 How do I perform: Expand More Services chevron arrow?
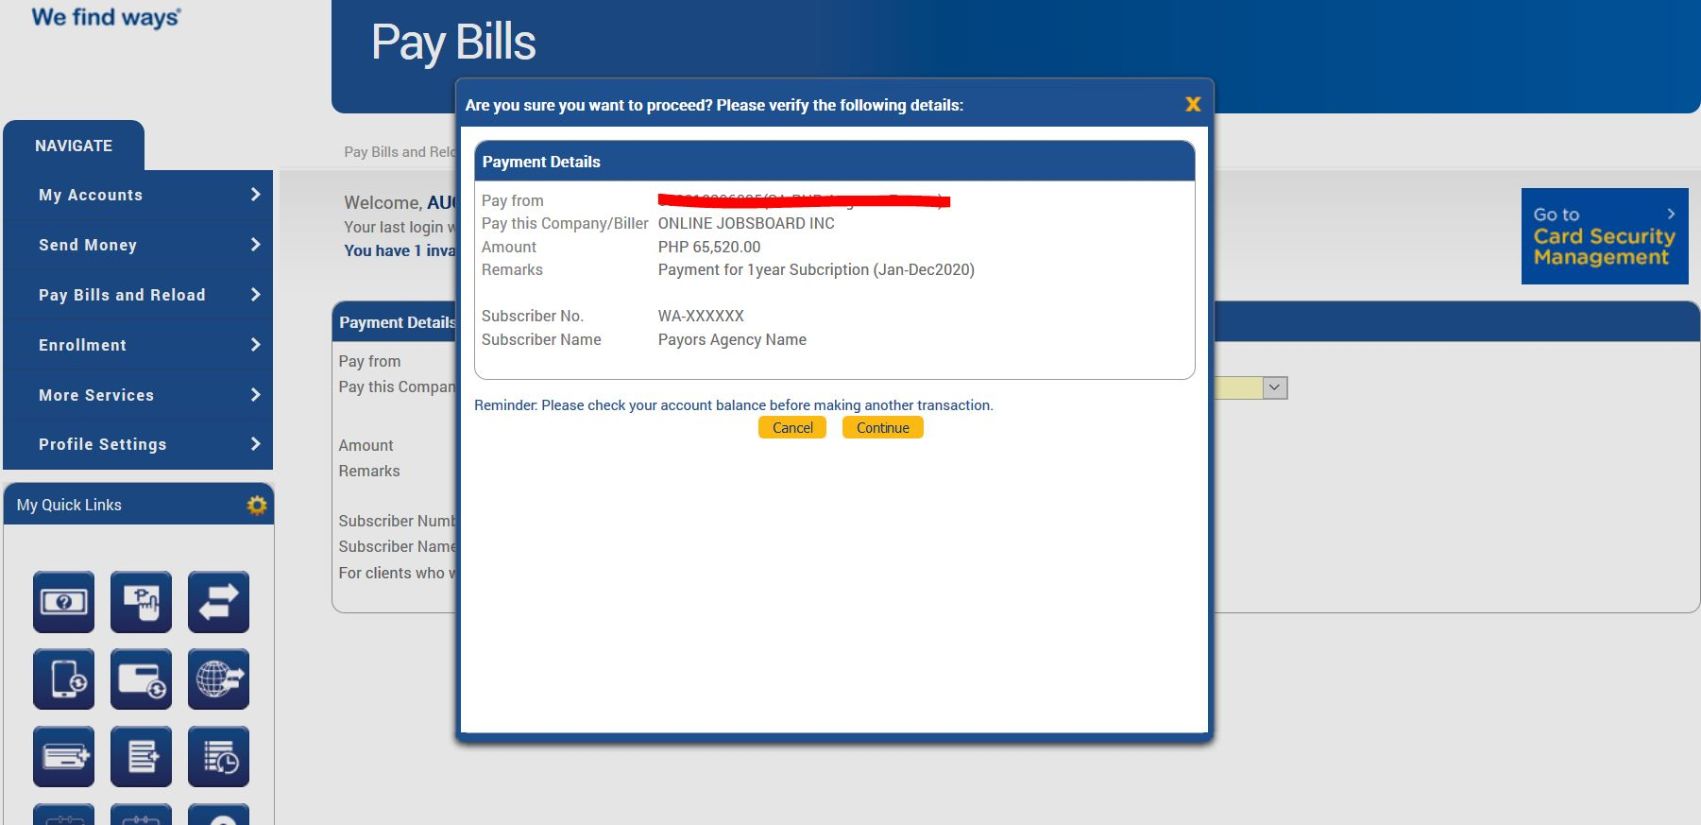[255, 395]
